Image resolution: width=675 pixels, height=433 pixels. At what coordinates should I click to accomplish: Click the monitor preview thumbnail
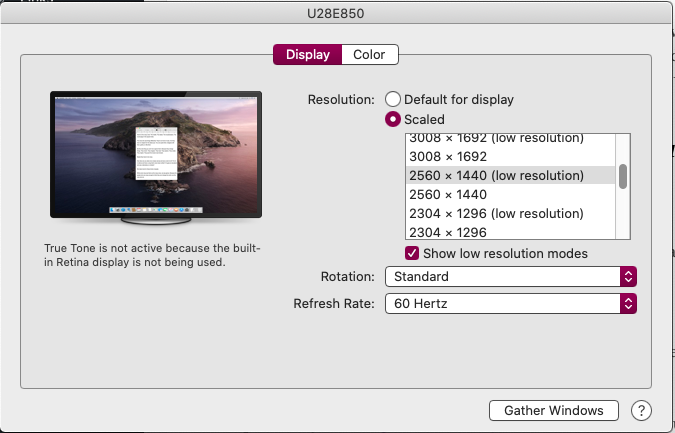[x=155, y=153]
